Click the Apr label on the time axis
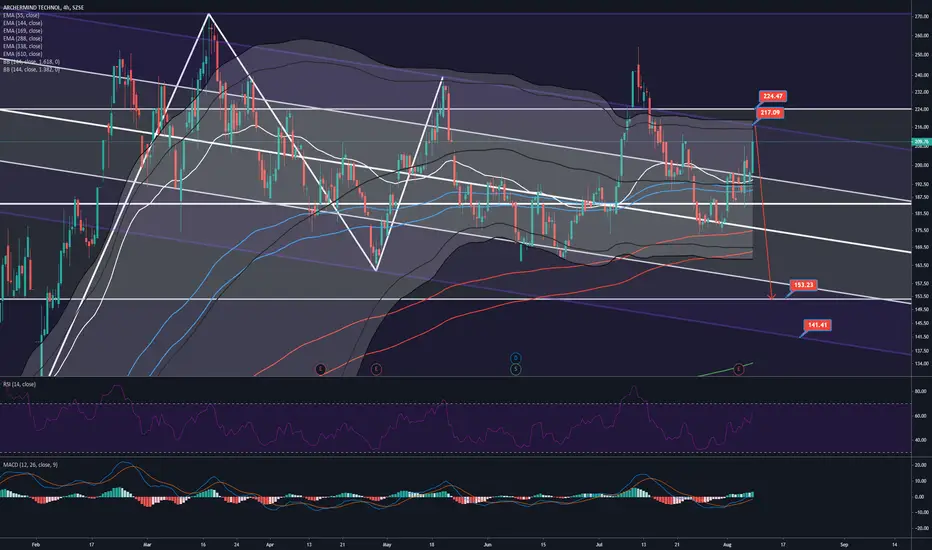Viewport: 932px width, 550px height. coord(270,544)
